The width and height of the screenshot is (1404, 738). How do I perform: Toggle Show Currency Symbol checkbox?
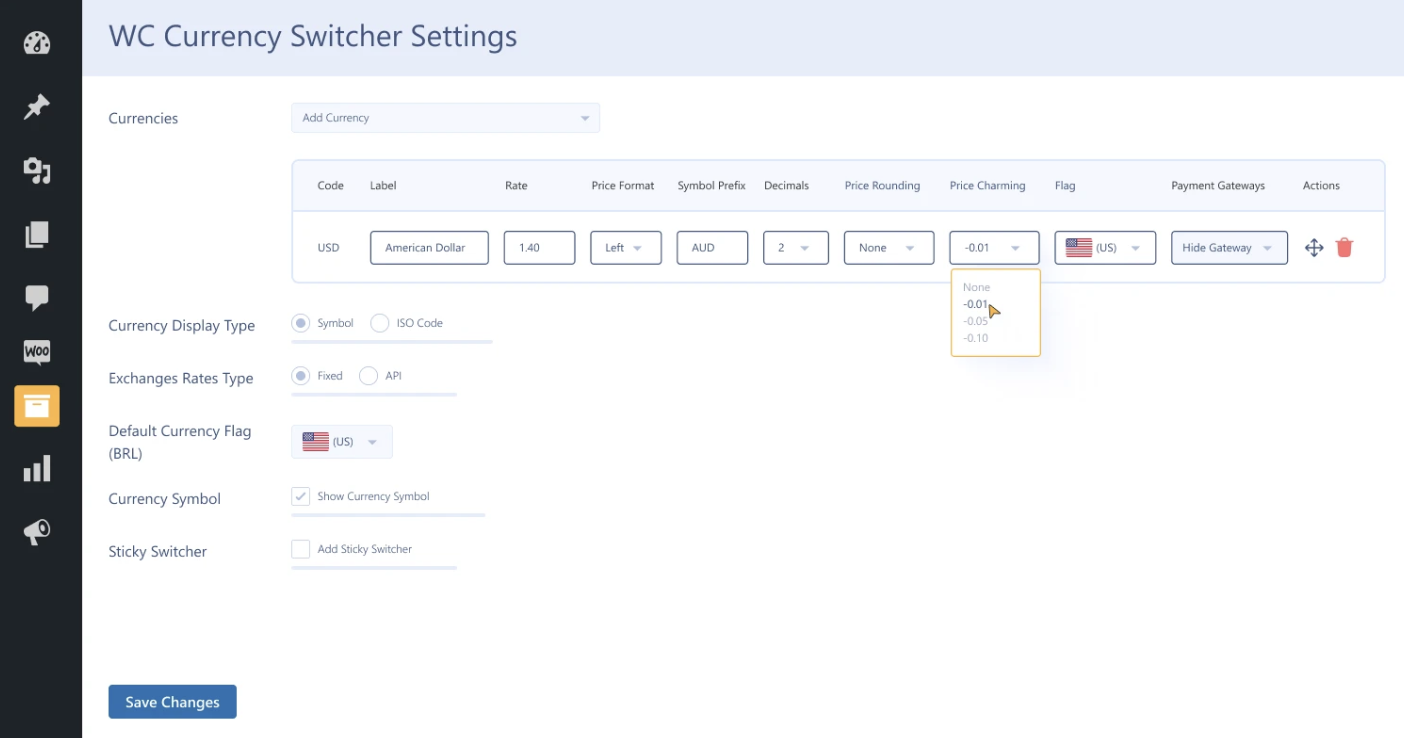(300, 496)
